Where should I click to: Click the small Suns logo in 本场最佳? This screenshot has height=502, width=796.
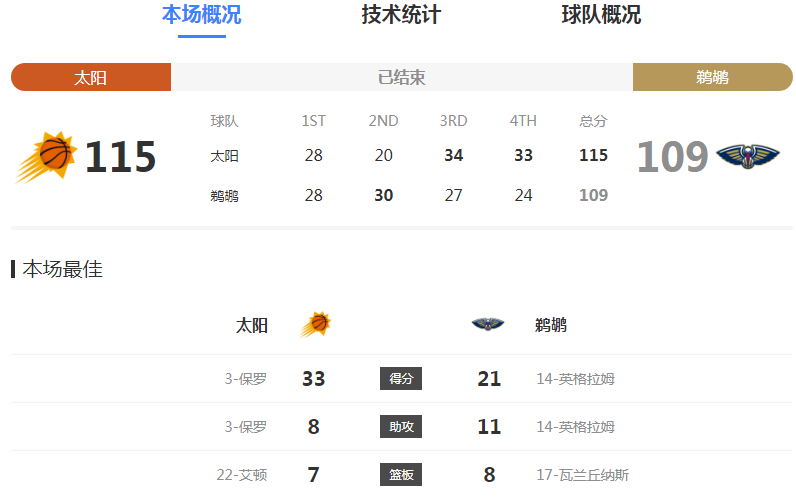point(315,324)
